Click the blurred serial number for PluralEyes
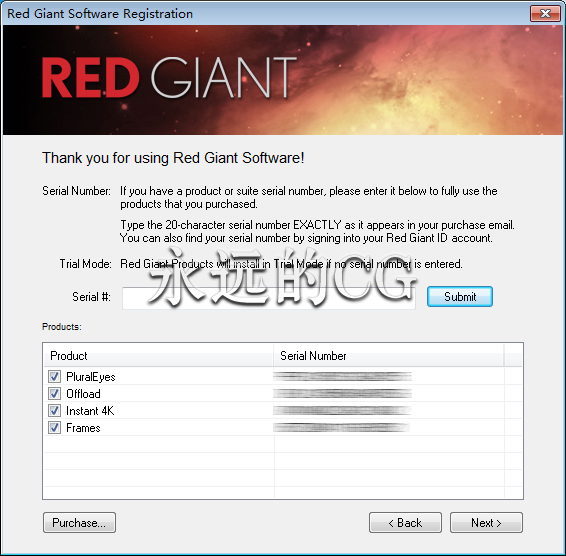 click(342, 377)
